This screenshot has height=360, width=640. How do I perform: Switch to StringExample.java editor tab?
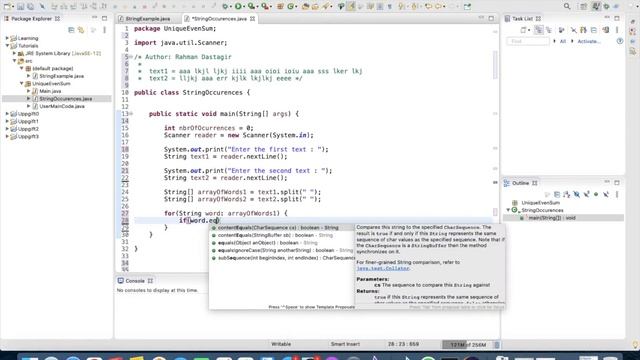[148, 19]
